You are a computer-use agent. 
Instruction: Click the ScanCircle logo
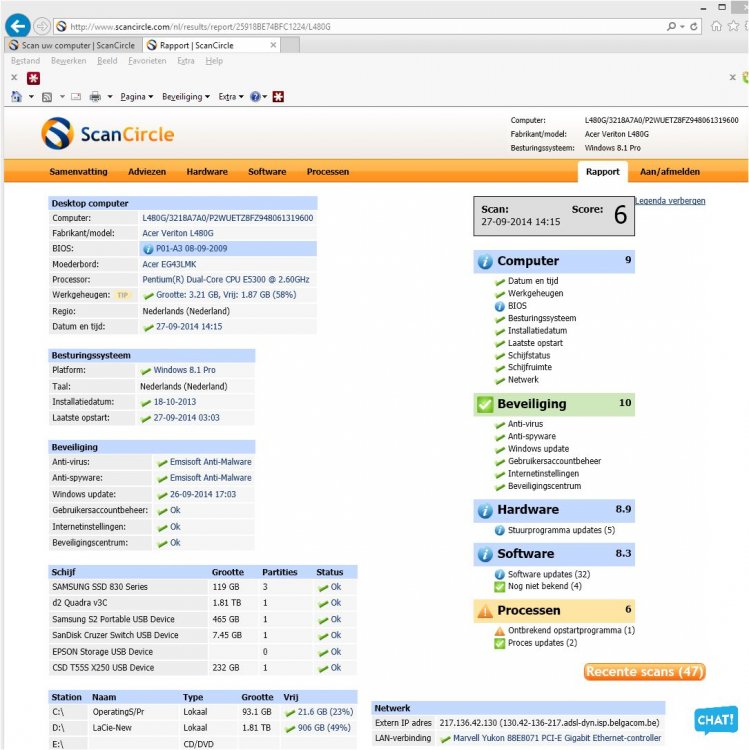point(108,134)
